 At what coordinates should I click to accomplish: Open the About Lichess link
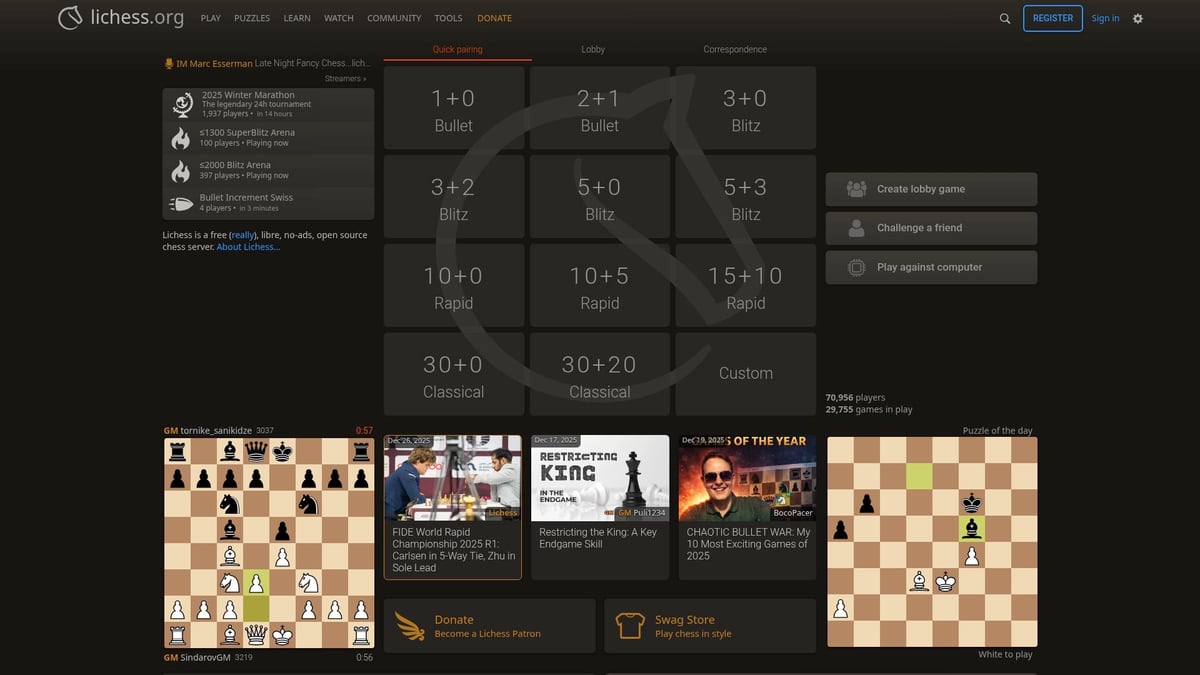(x=247, y=247)
